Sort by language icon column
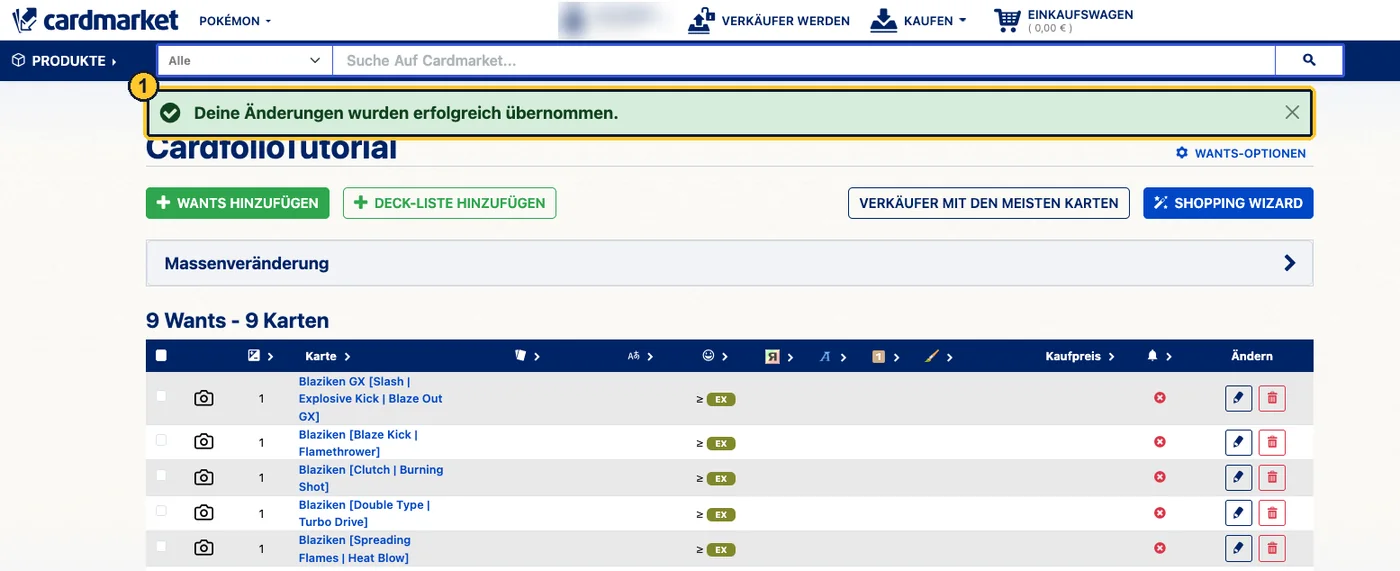The image size is (1400, 571). click(641, 356)
